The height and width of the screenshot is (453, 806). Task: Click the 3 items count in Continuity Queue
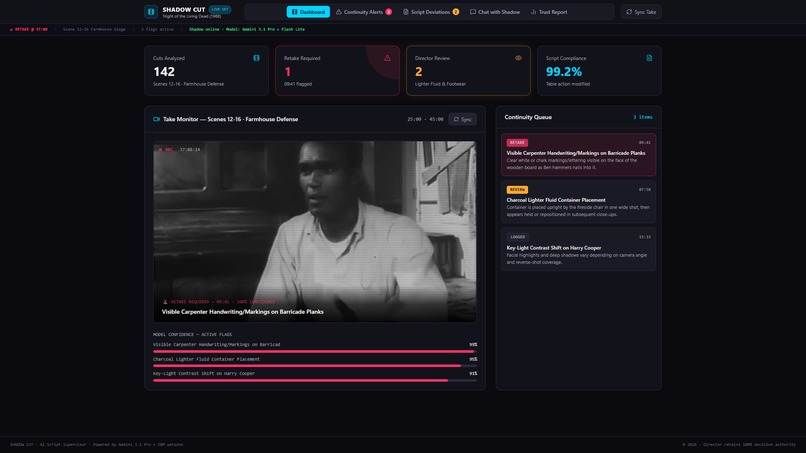pos(643,117)
